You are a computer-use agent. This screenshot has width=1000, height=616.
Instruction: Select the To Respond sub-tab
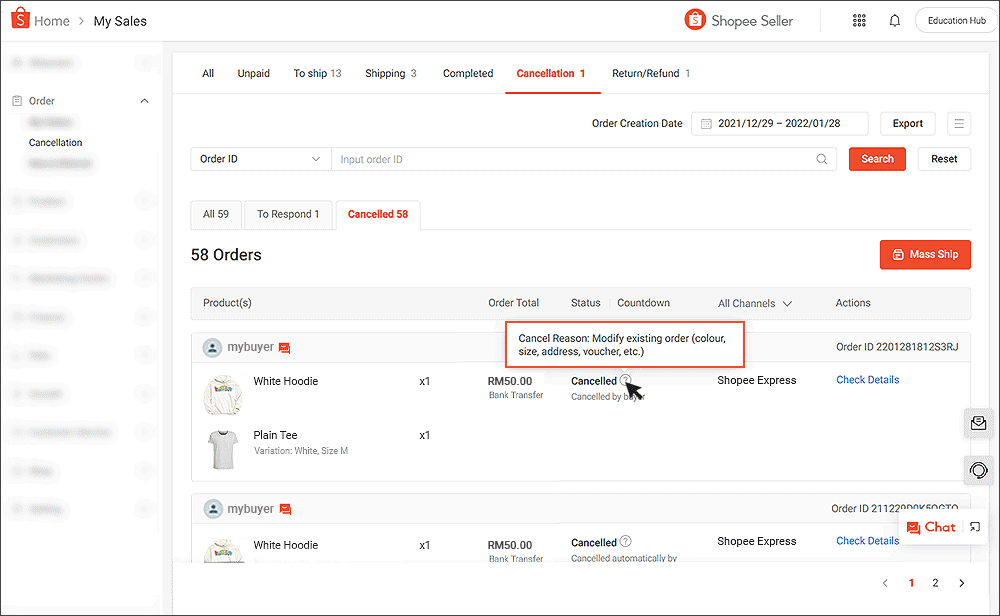tap(288, 214)
